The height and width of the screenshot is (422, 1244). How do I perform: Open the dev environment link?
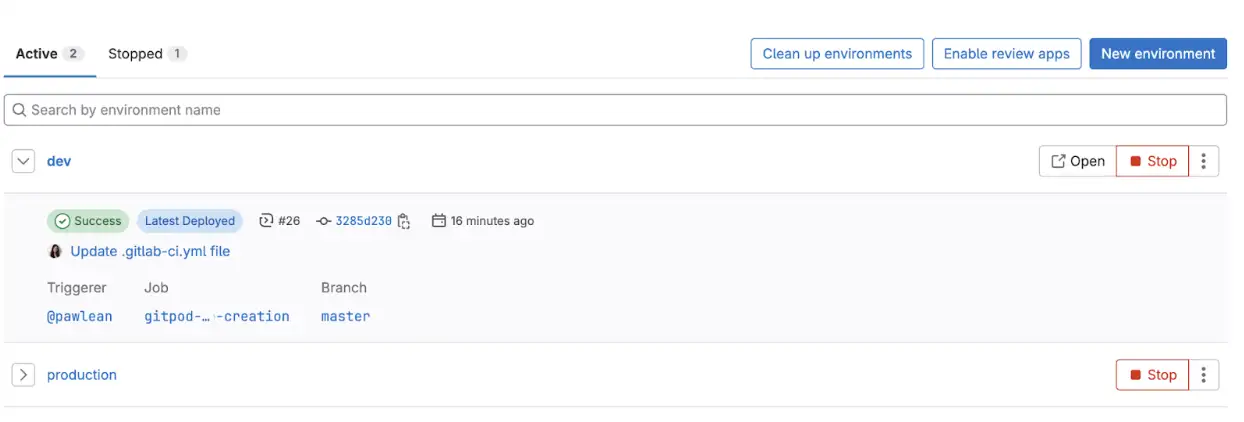click(x=59, y=161)
